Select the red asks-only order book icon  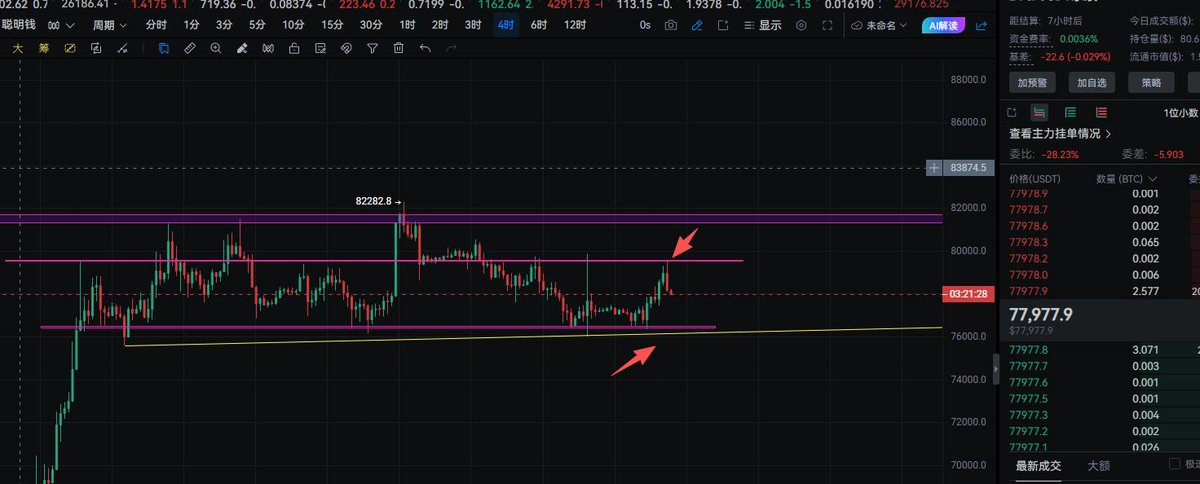pyautogui.click(x=1101, y=112)
